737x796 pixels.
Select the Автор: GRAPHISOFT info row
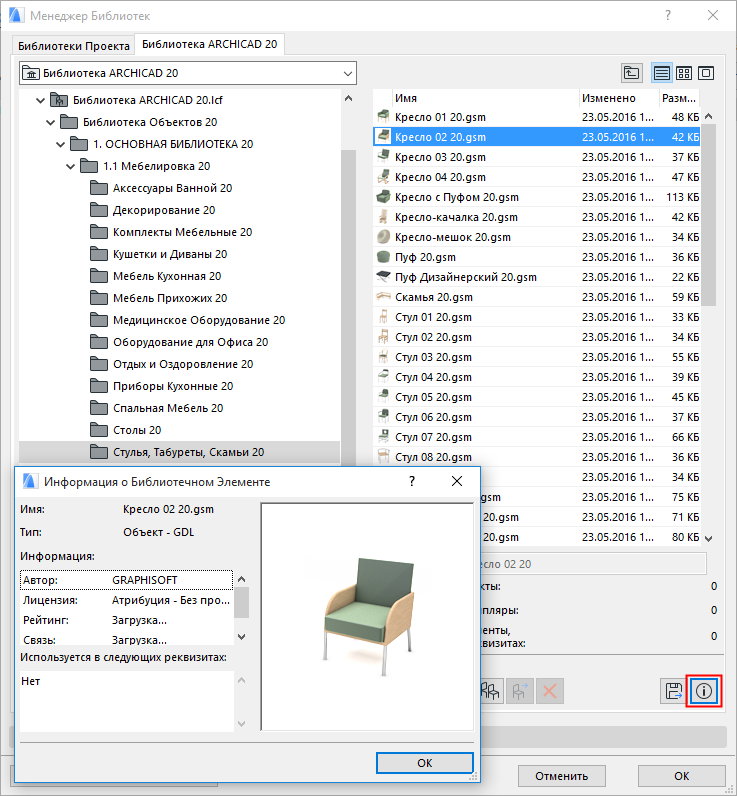(126, 580)
